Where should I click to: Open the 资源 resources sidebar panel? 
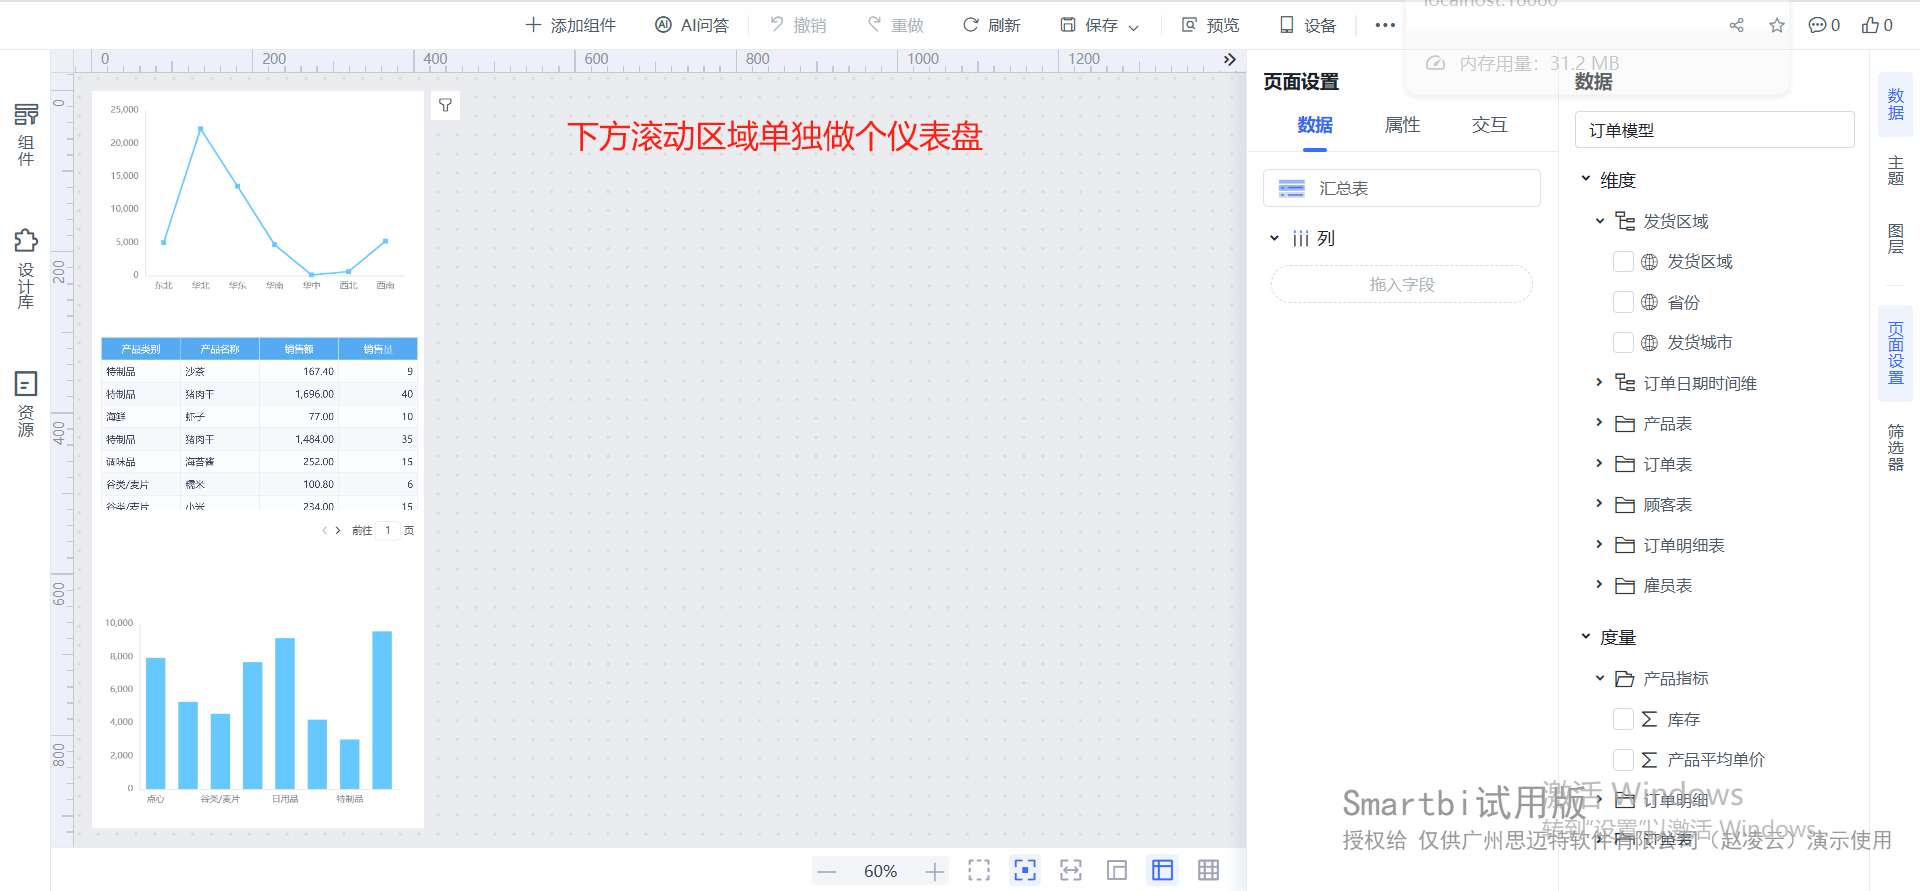(x=26, y=405)
